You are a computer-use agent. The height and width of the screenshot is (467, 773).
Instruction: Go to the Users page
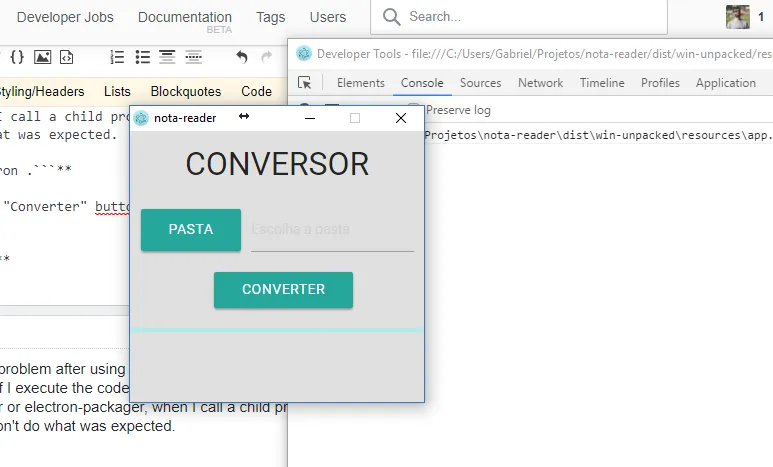(328, 17)
